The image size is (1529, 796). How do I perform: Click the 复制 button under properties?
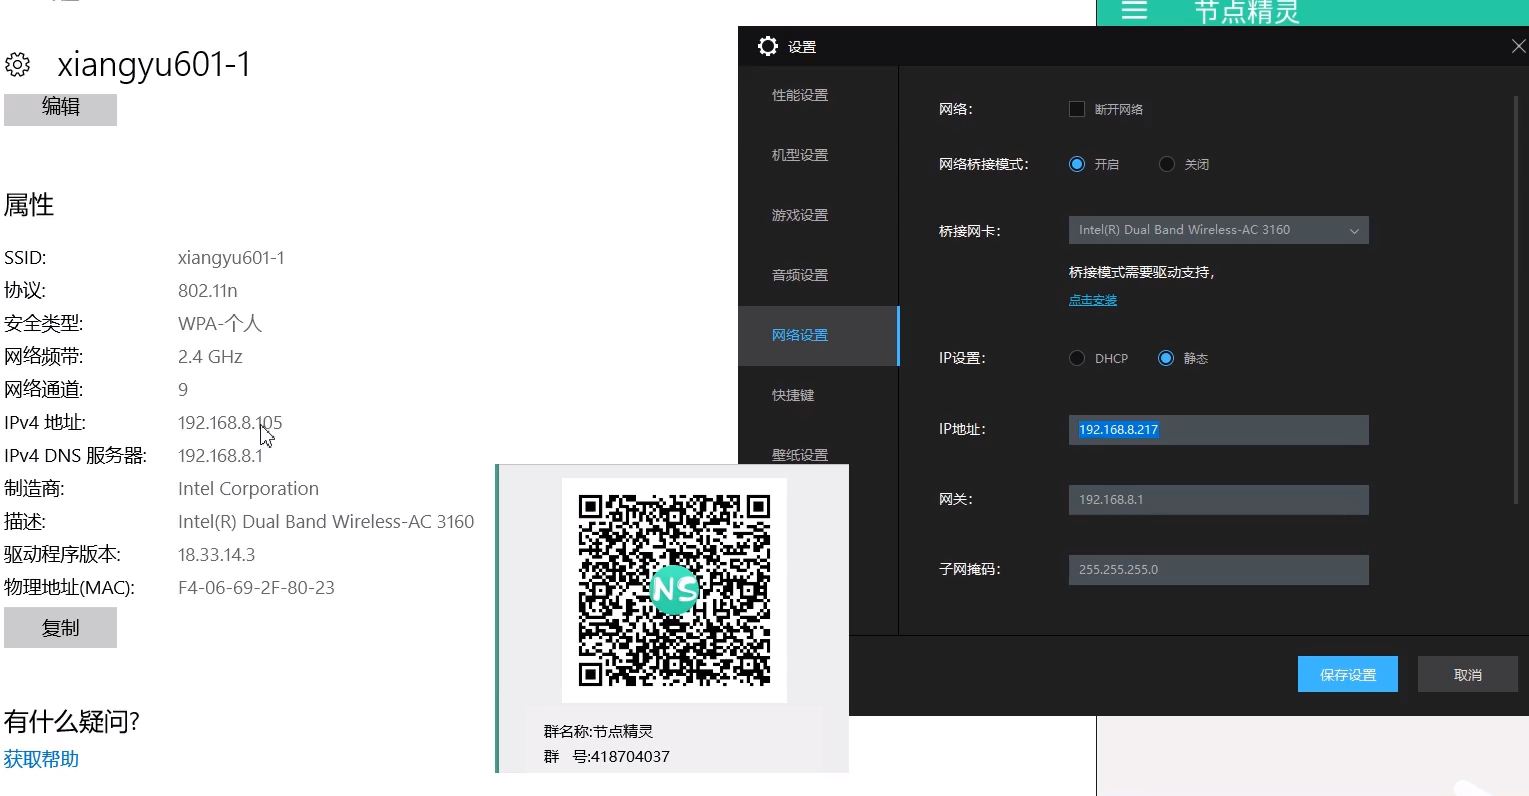click(60, 628)
